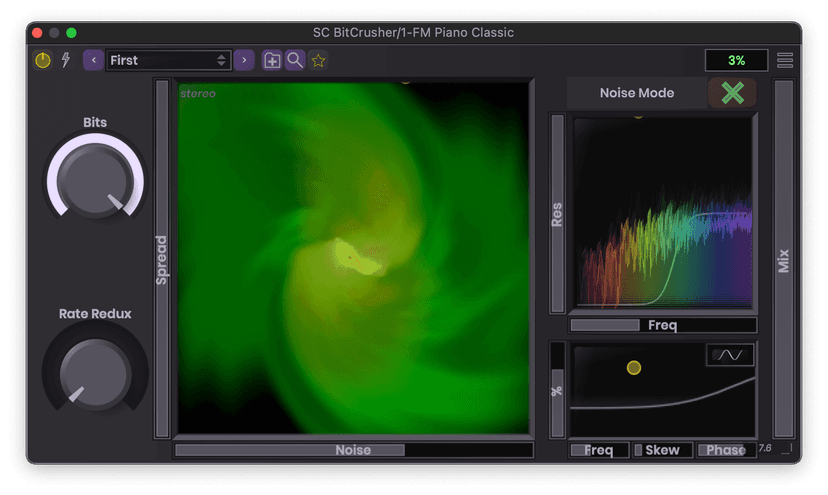Toggle the yellow power bypass button
Viewport: 828px width, 495px height.
coord(42,60)
